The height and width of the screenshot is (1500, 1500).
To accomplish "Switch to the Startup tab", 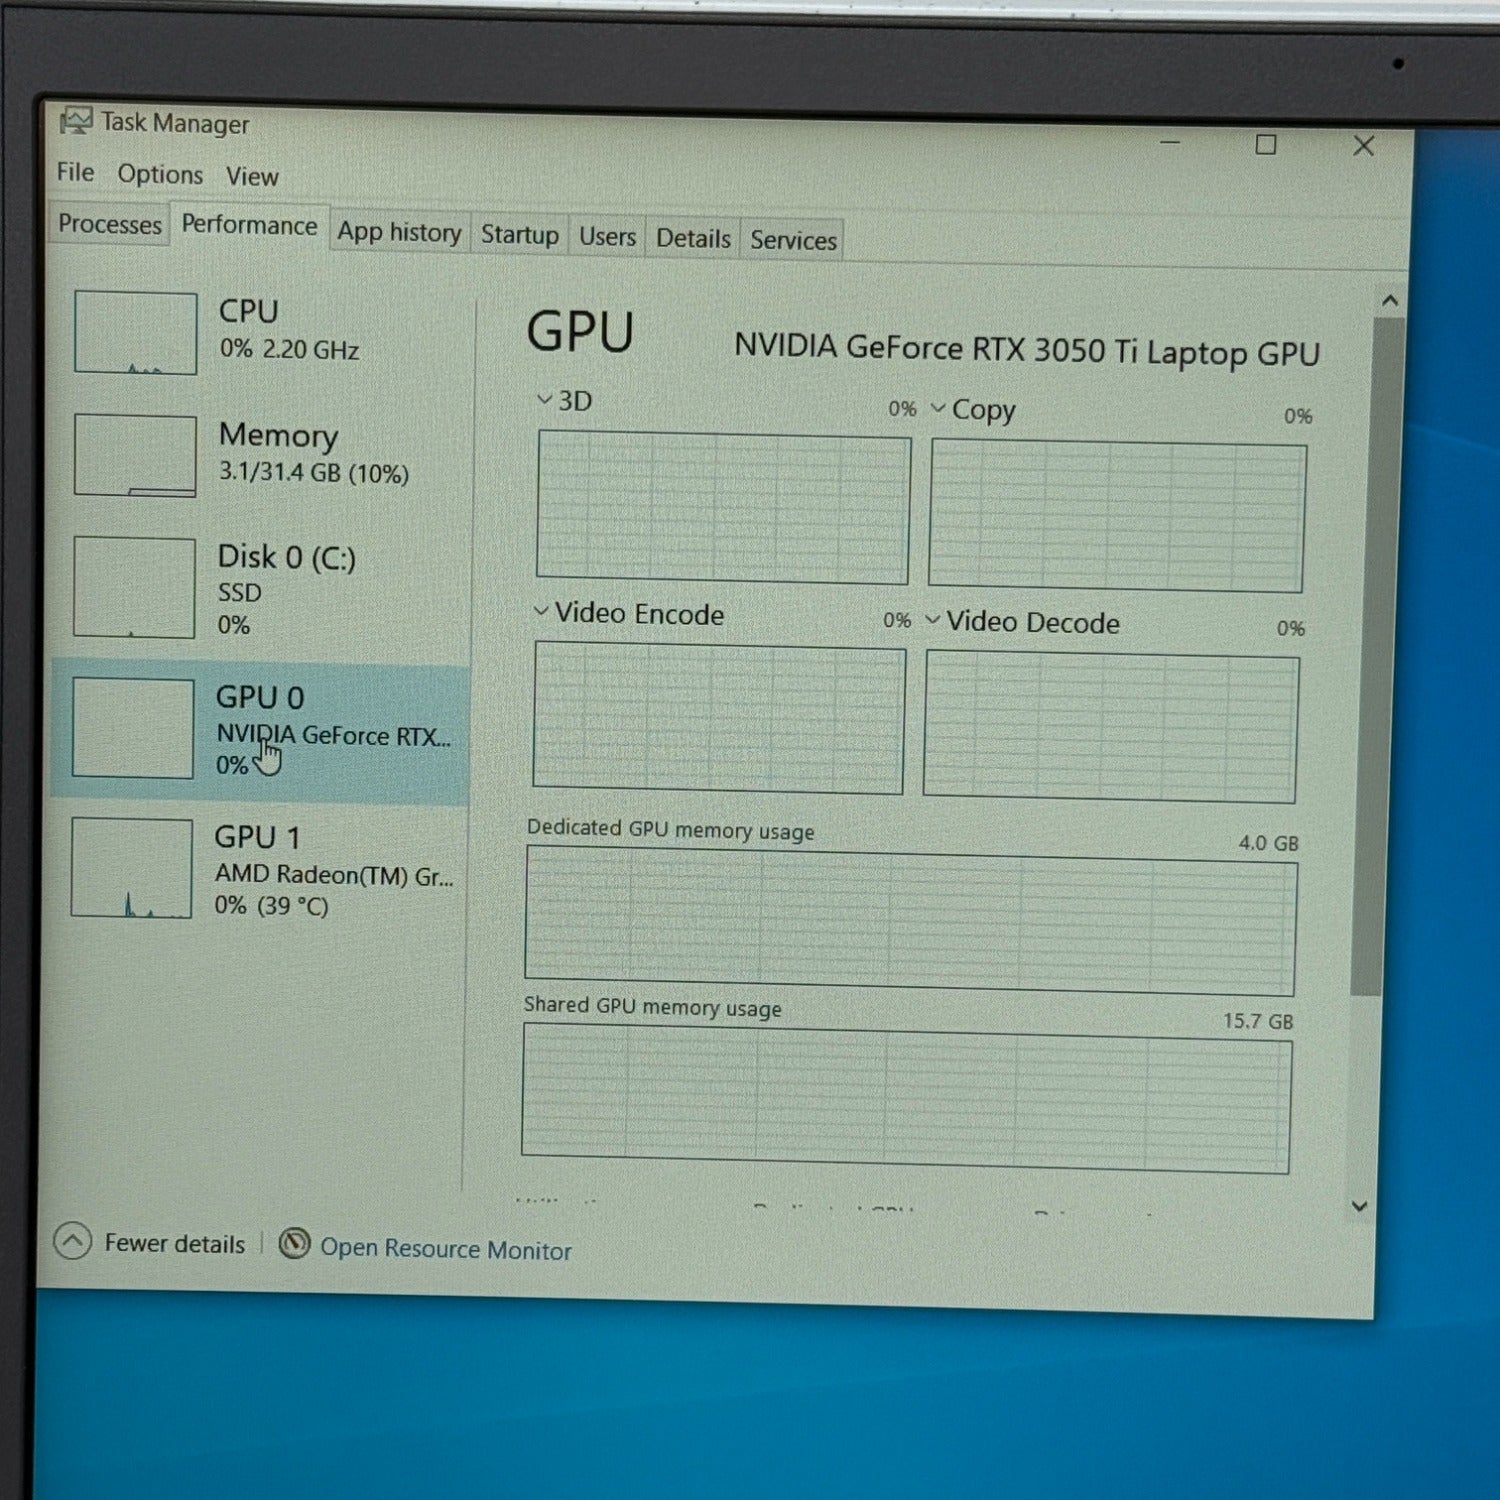I will (x=519, y=235).
